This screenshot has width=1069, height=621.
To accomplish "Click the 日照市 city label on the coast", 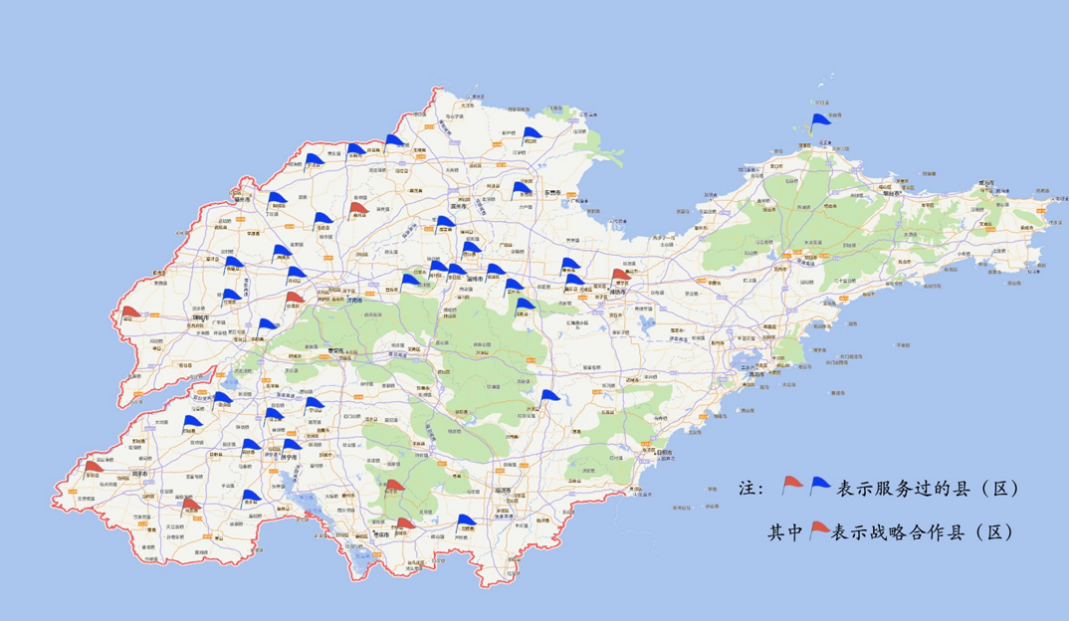I will pyautogui.click(x=663, y=452).
